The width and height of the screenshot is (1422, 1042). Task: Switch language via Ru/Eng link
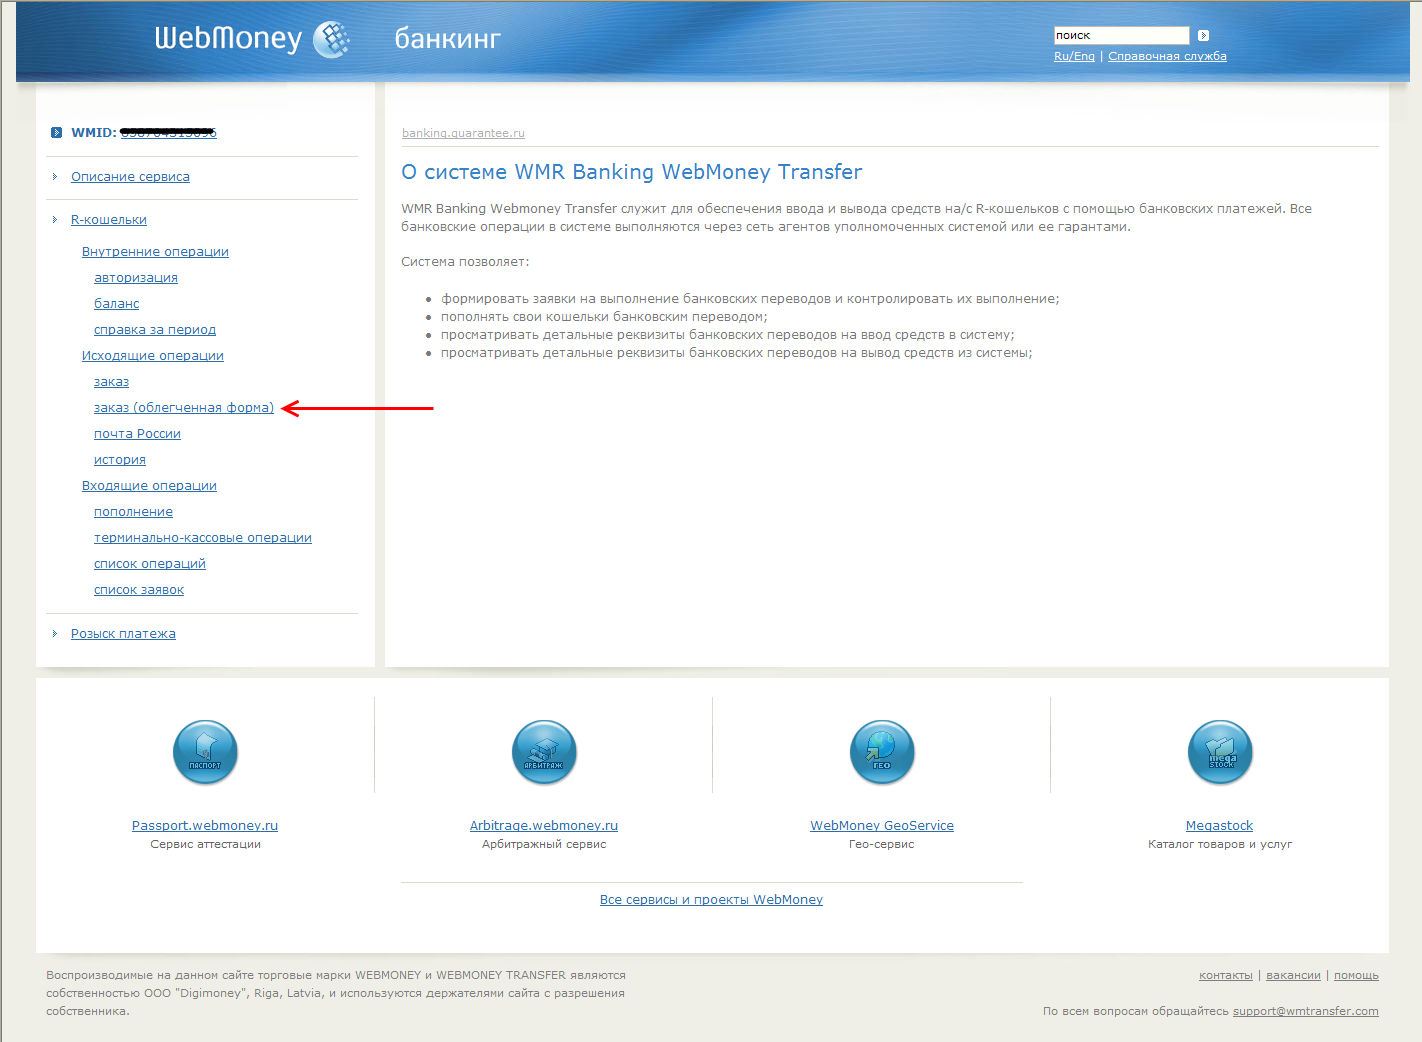1074,56
